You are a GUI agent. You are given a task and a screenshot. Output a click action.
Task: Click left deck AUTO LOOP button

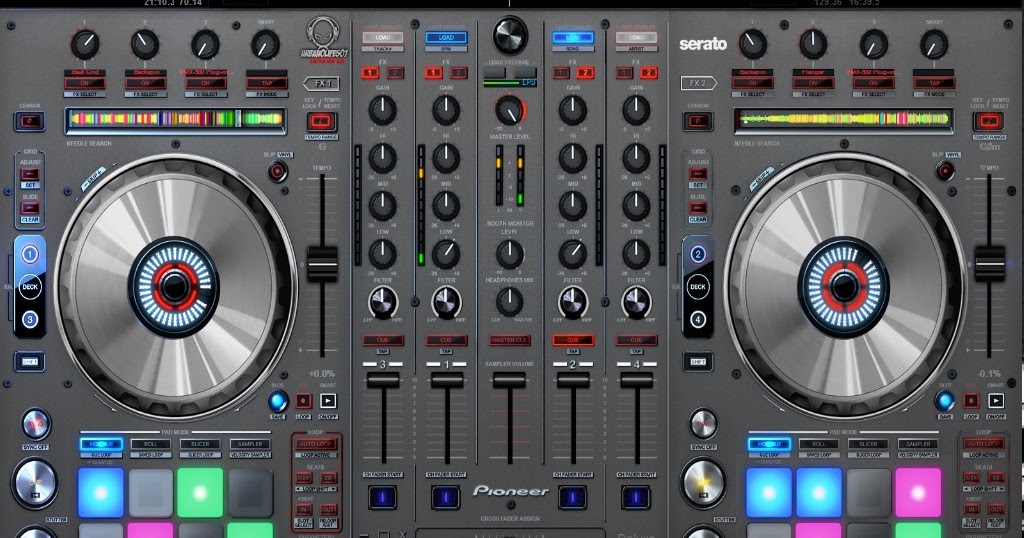(x=316, y=445)
